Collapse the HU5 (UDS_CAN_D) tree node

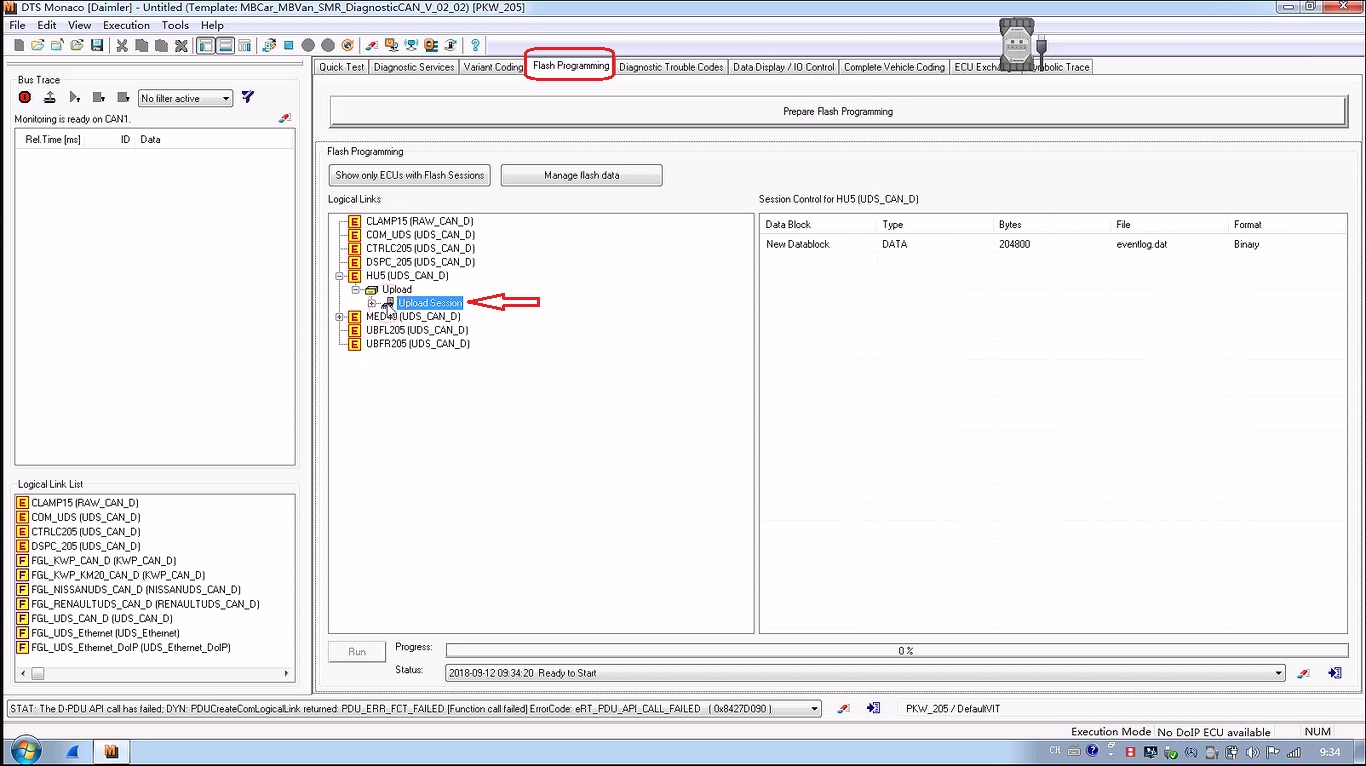tap(340, 276)
